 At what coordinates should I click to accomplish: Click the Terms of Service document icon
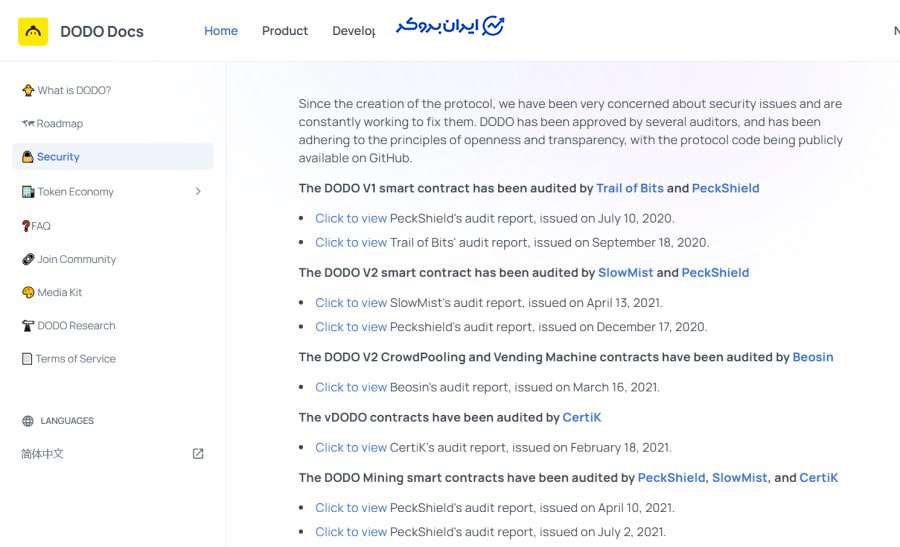(27, 359)
